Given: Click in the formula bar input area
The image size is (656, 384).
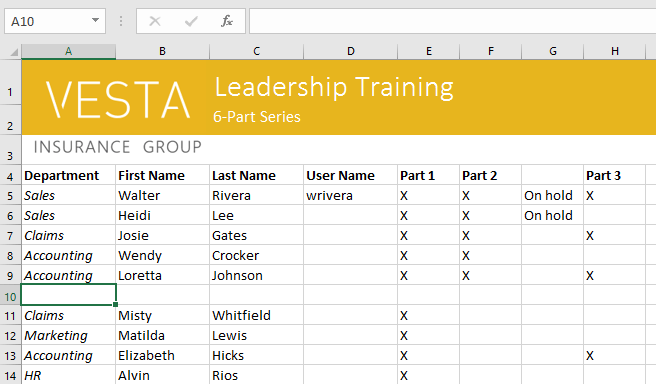Looking at the screenshot, I should coord(453,21).
